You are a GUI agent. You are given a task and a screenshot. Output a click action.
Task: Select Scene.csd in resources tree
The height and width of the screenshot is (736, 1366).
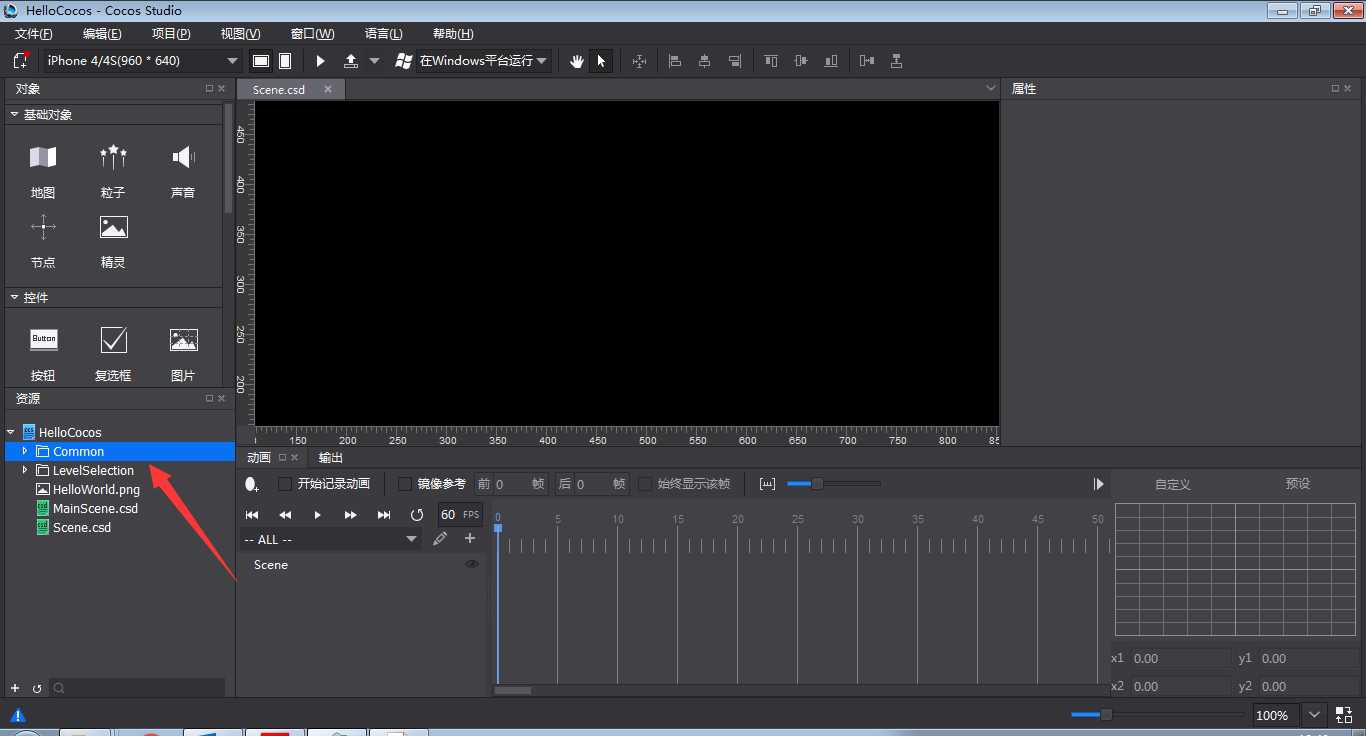point(73,527)
